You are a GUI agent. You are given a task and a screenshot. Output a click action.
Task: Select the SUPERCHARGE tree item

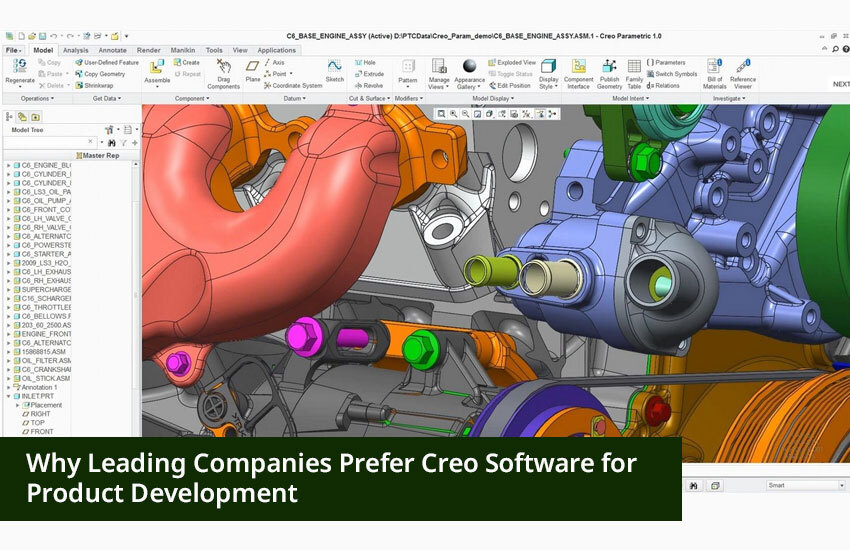point(42,290)
